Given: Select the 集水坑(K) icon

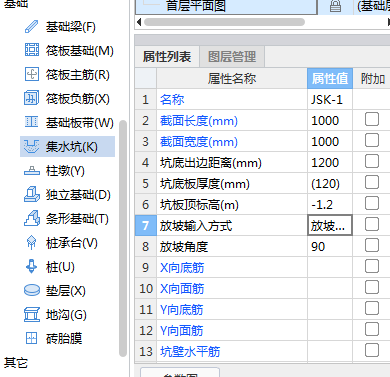Looking at the screenshot, I should click(x=31, y=146).
